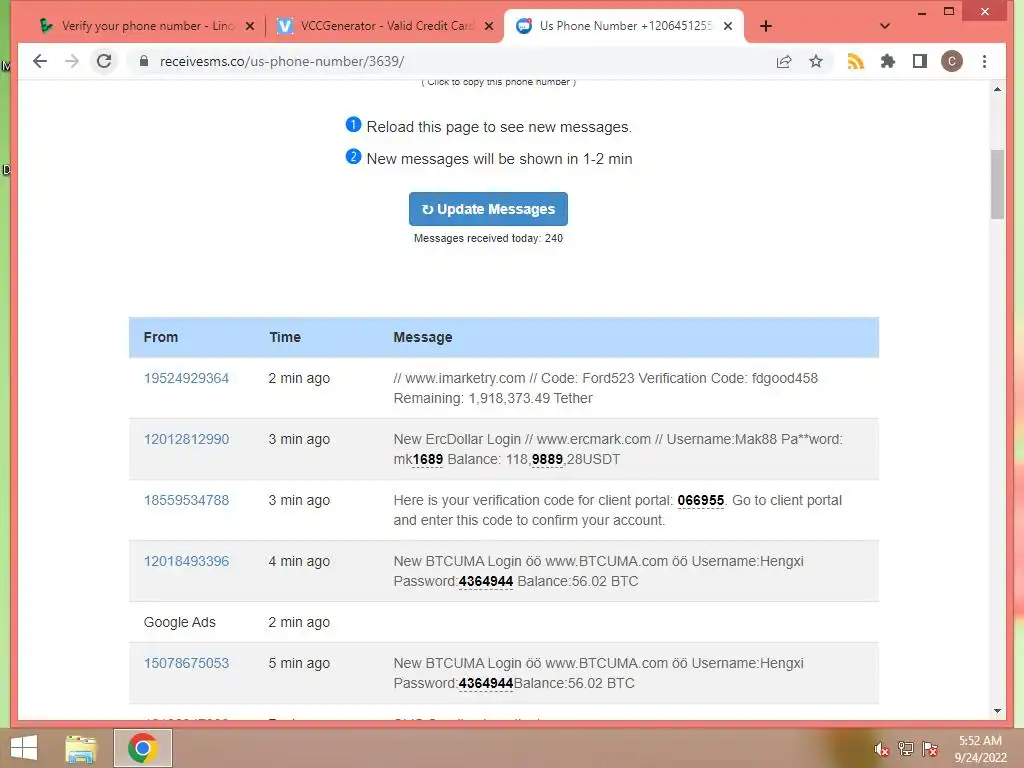Switch to the VCCGenerator tab
The width and height of the screenshot is (1024, 768).
(385, 26)
